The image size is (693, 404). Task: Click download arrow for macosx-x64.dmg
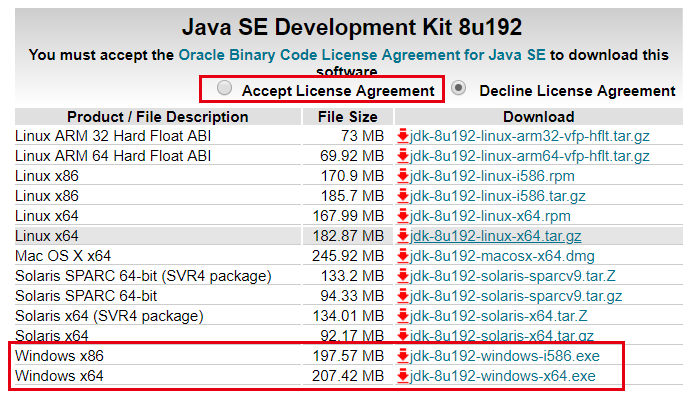403,255
